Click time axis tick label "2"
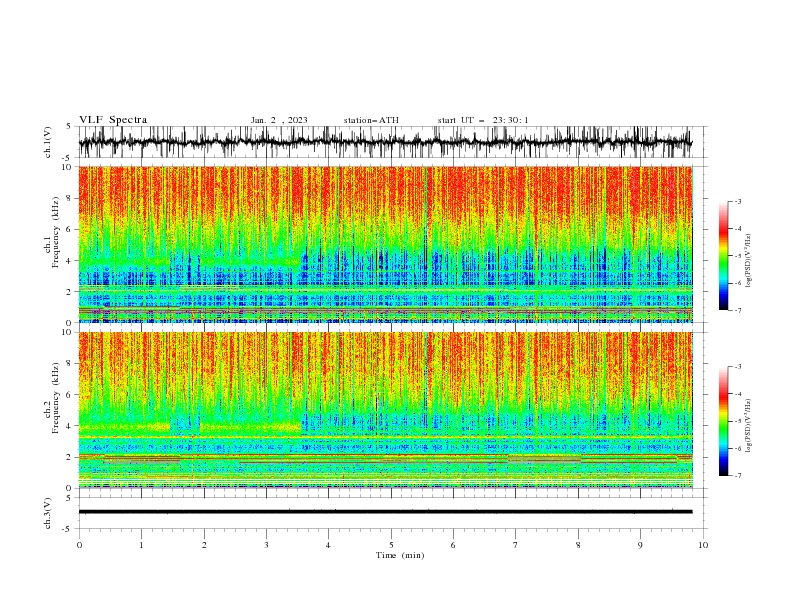The width and height of the screenshot is (792, 612). point(204,545)
